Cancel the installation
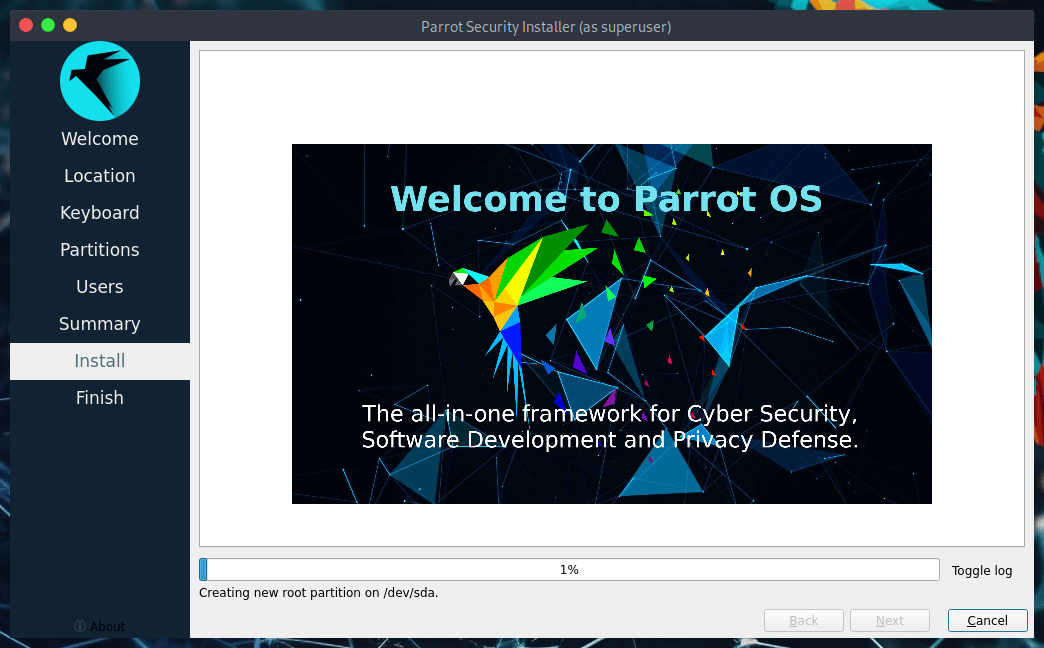 point(987,620)
